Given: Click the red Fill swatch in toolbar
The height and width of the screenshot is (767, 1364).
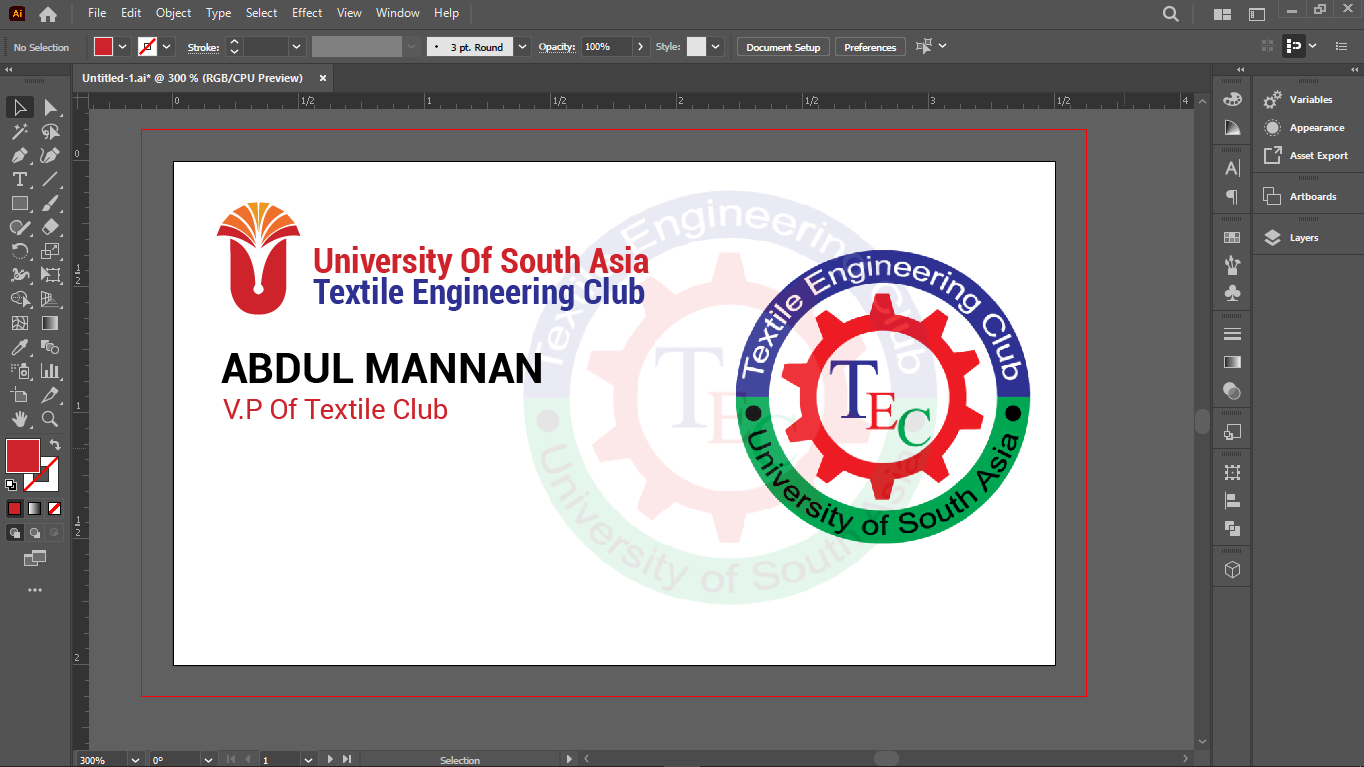Looking at the screenshot, I should click(x=23, y=456).
